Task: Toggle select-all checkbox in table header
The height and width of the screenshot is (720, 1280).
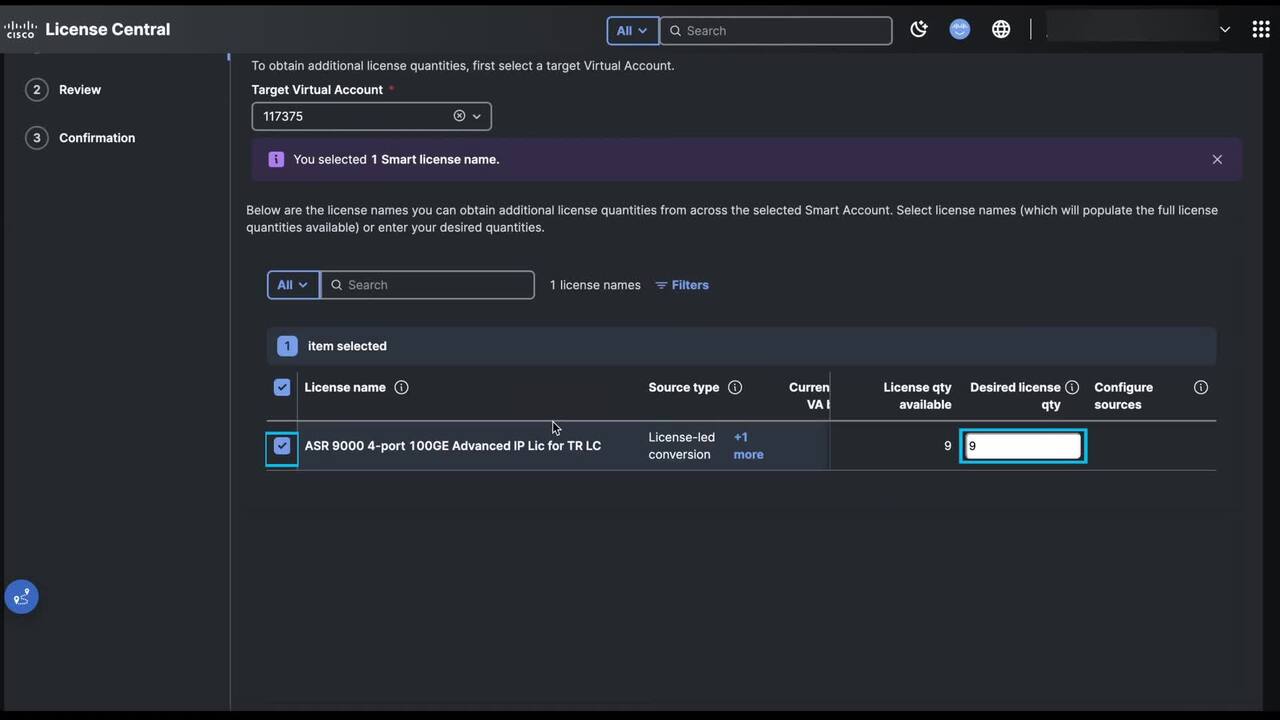Action: (x=282, y=387)
